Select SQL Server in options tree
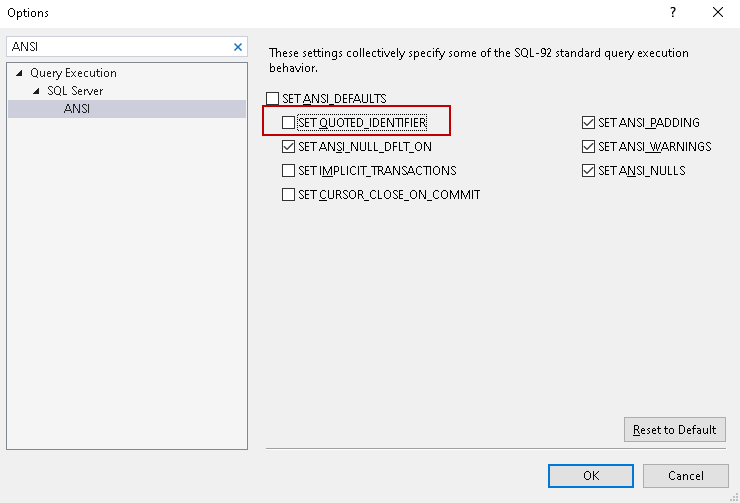Image resolution: width=740 pixels, height=503 pixels. pos(75,91)
